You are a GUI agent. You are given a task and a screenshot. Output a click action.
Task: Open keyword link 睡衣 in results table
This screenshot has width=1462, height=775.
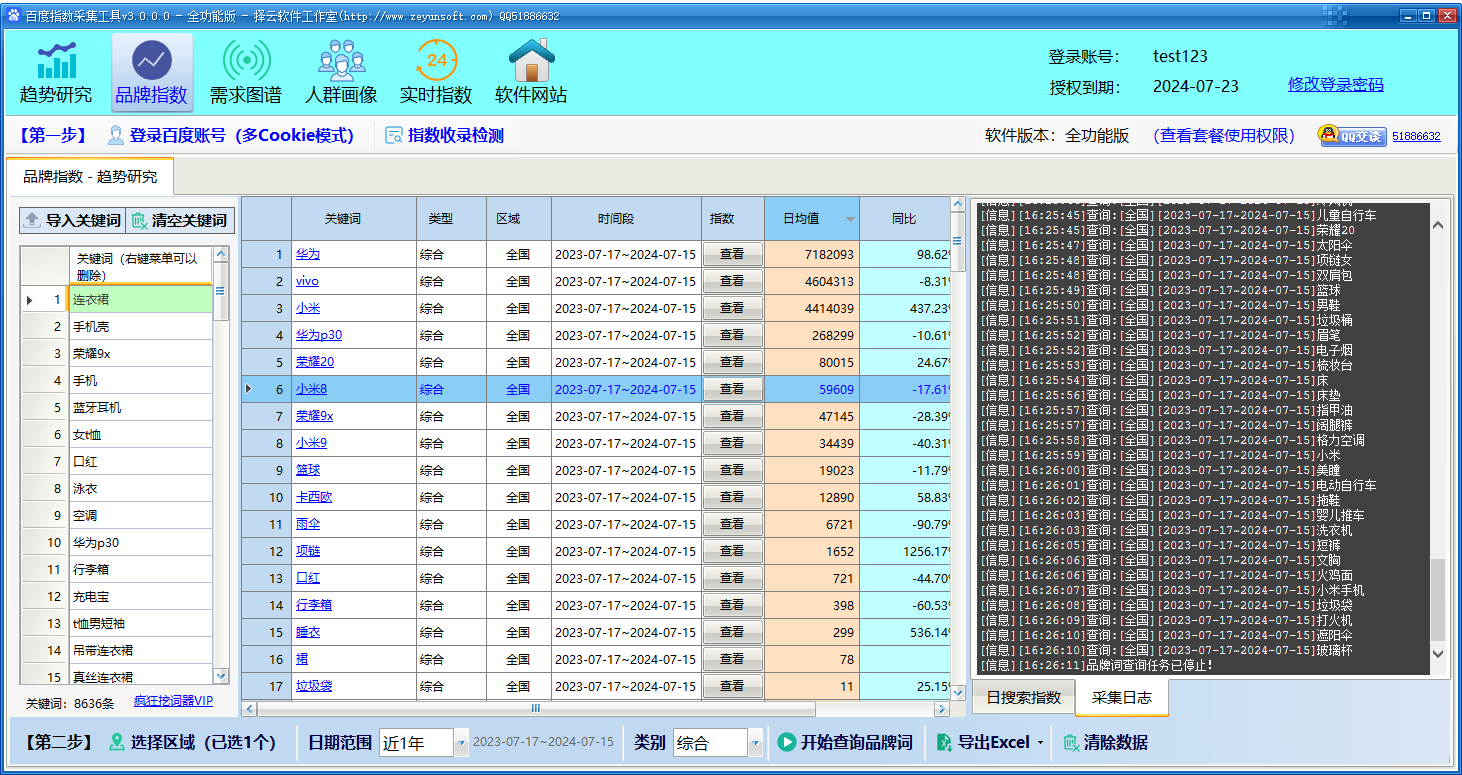pyautogui.click(x=308, y=632)
